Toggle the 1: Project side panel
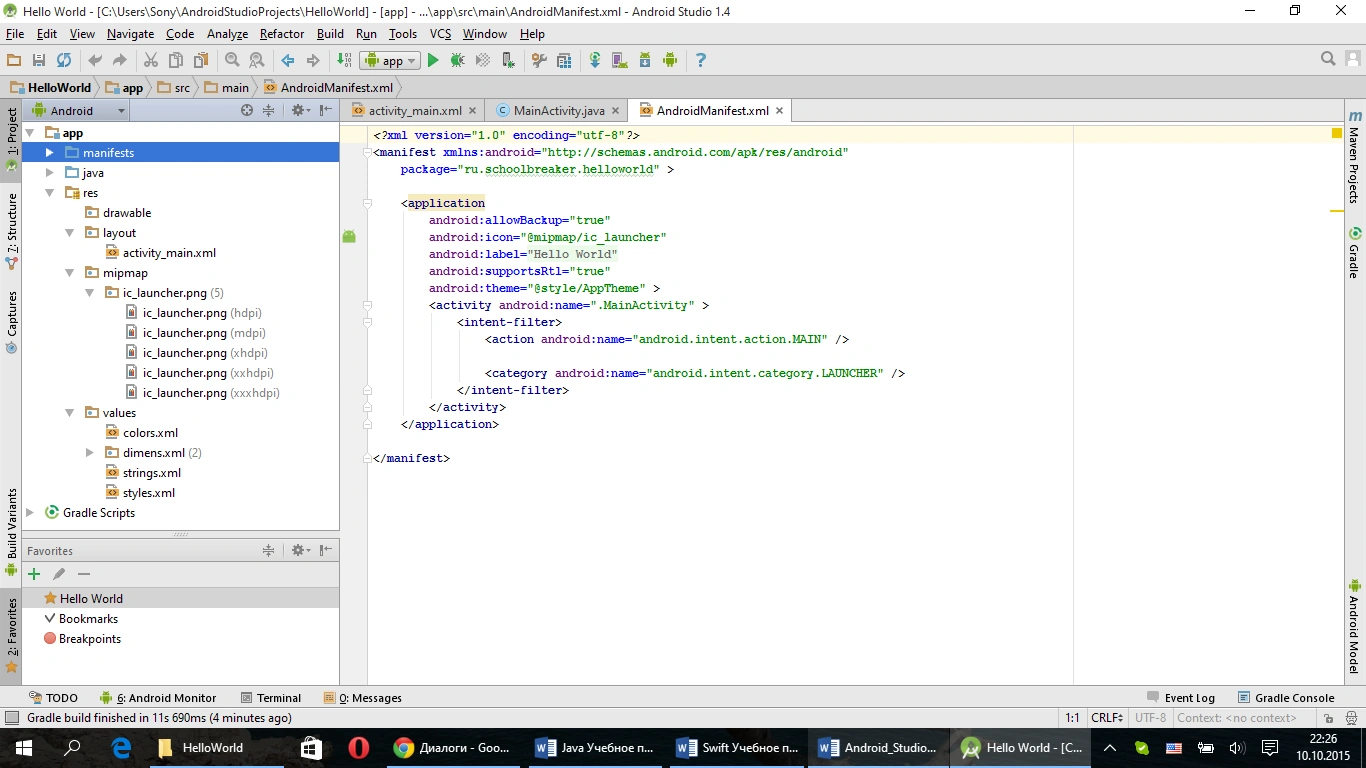Image resolution: width=1366 pixels, height=768 pixels. click(11, 134)
